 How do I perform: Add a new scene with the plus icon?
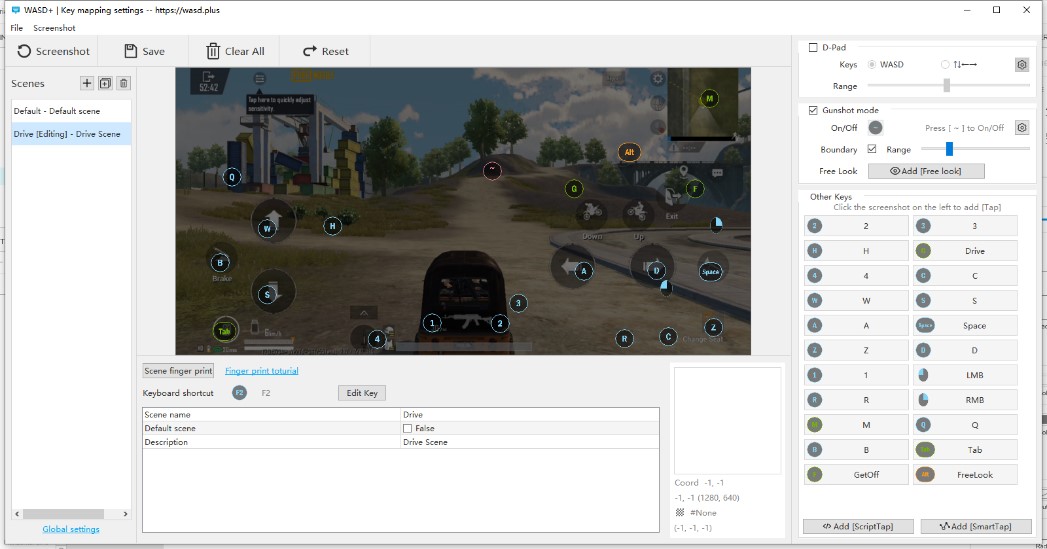coord(87,83)
